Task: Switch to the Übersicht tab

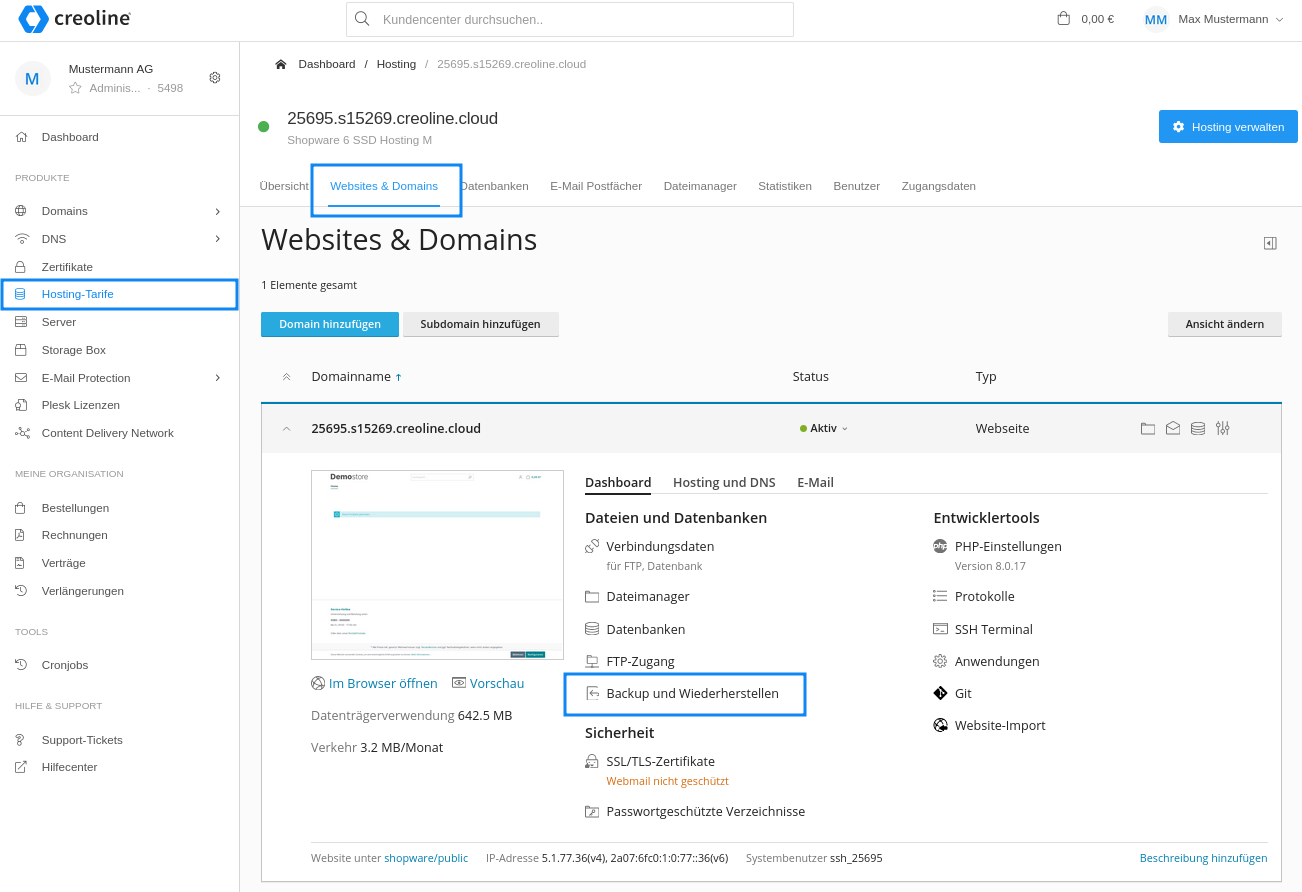Action: click(284, 186)
